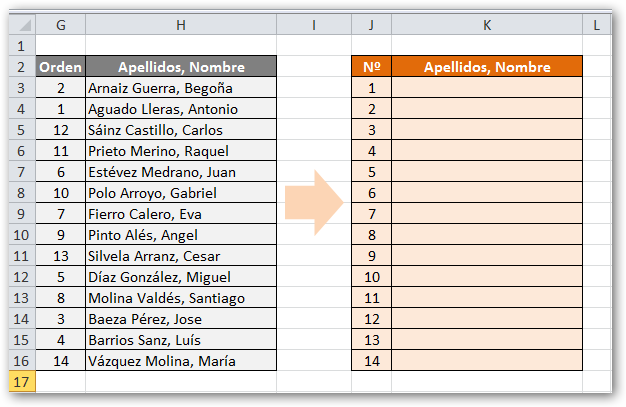Select the row 2 header
This screenshot has width=626, height=407.
click(21, 67)
